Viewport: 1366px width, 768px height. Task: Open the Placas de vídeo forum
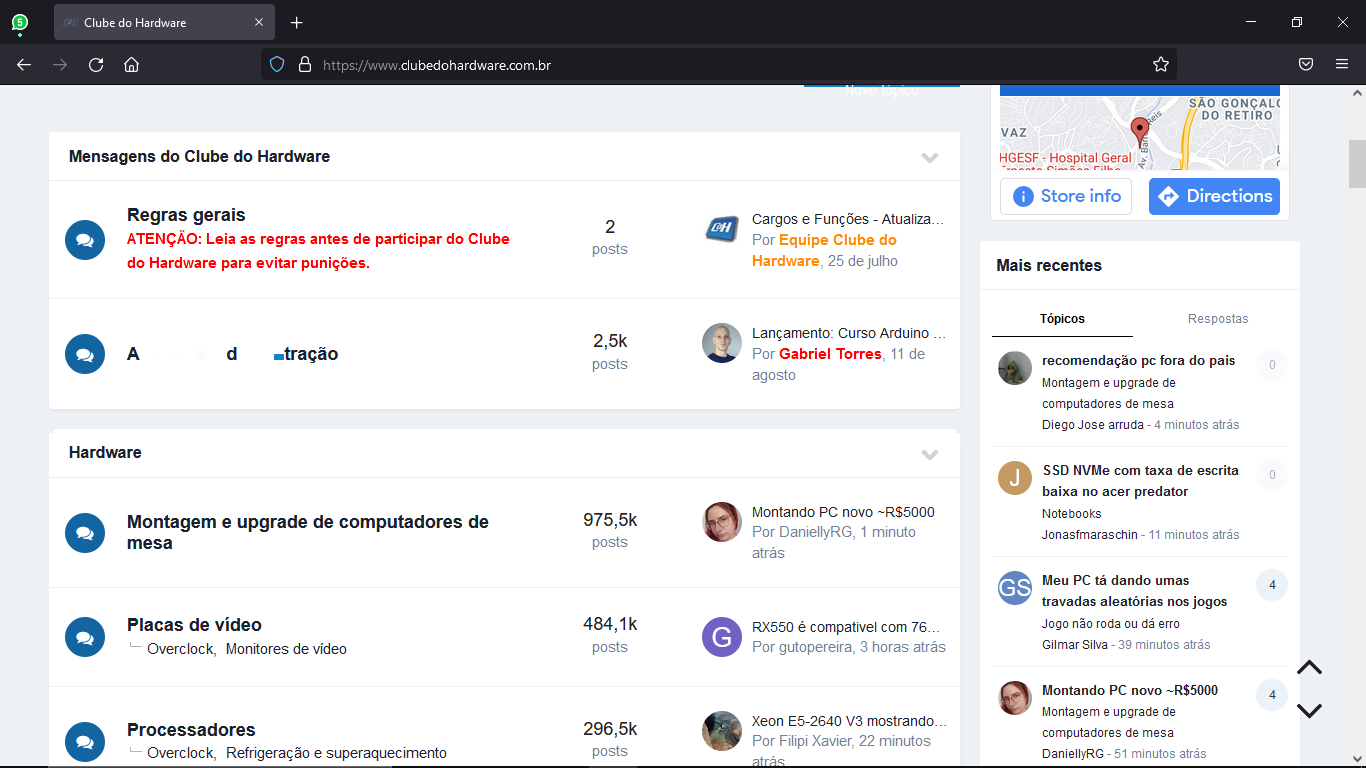(x=194, y=625)
